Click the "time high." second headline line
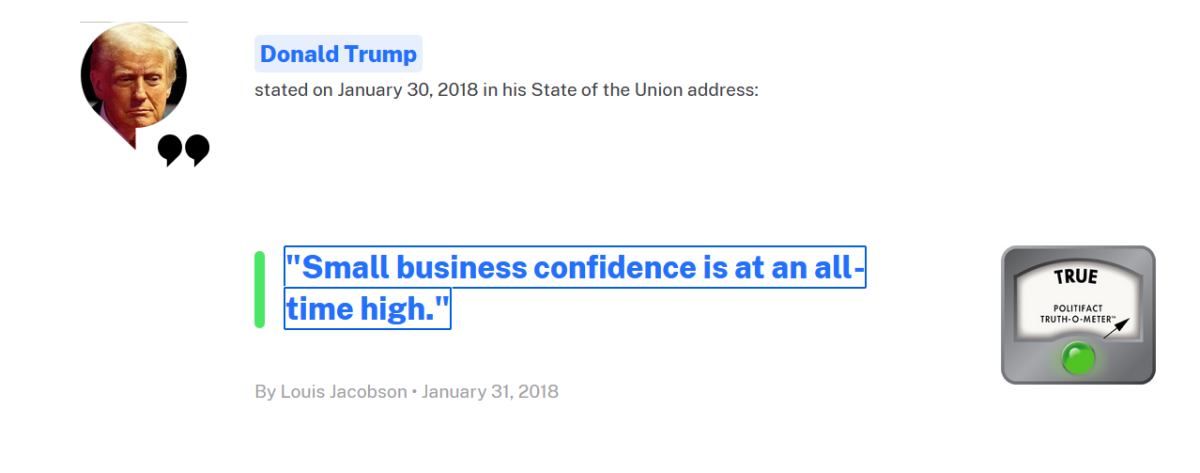Screen dimensions: 1200x473 pos(368,310)
